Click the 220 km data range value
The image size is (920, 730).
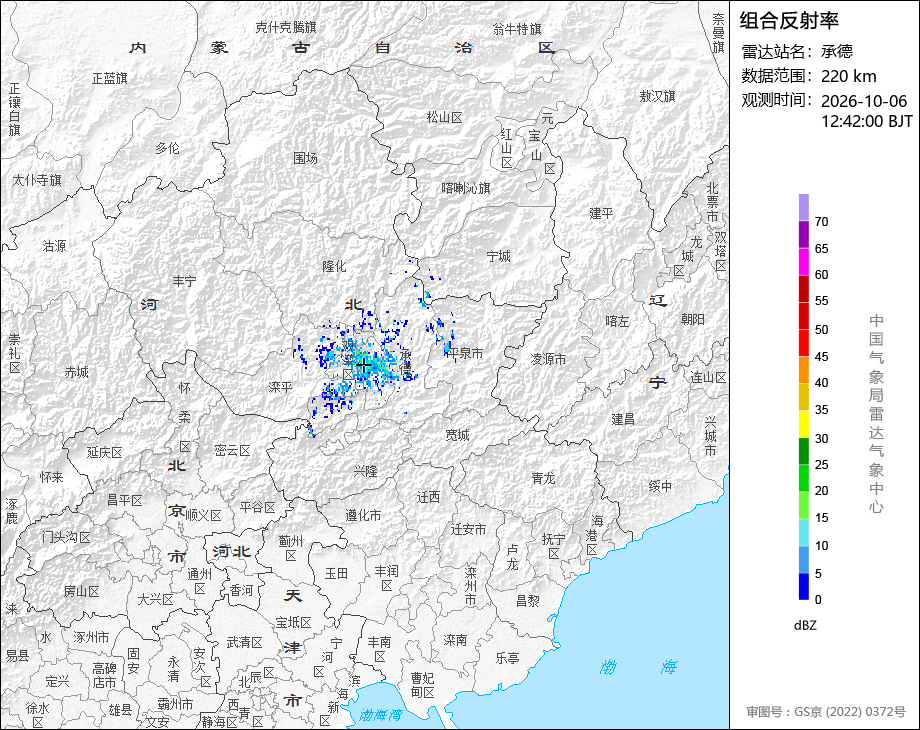pyautogui.click(x=848, y=76)
